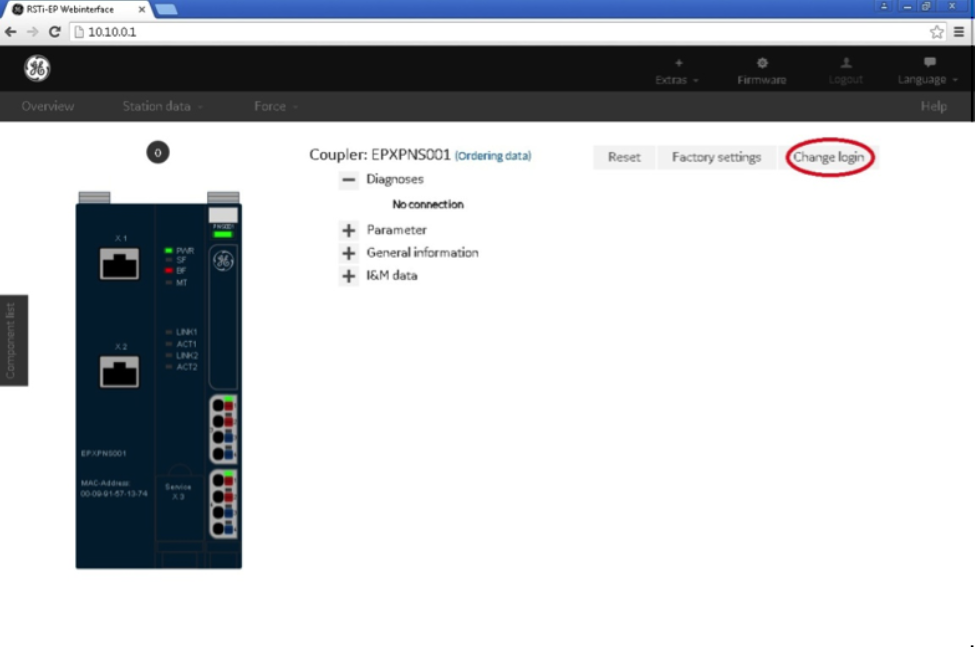The image size is (975, 647).
Task: Bookmark this page with the star icon
Action: click(x=936, y=32)
